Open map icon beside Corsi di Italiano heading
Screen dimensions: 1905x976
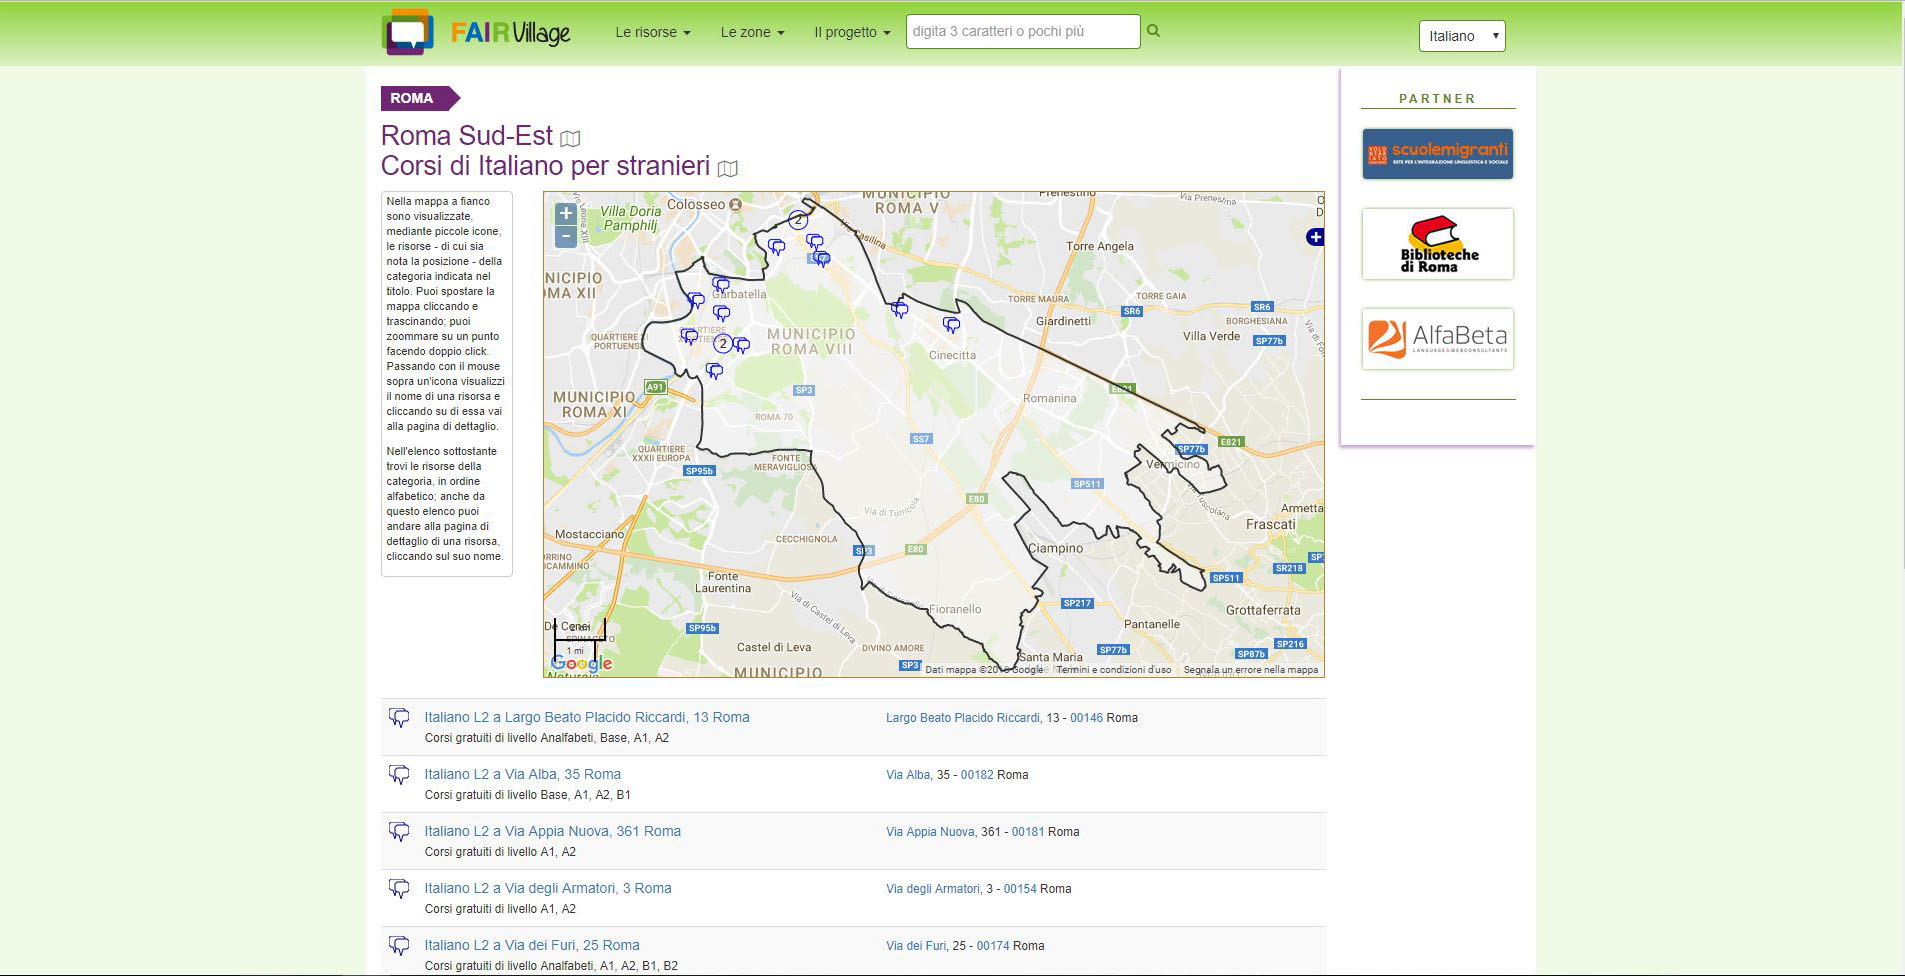click(x=728, y=168)
